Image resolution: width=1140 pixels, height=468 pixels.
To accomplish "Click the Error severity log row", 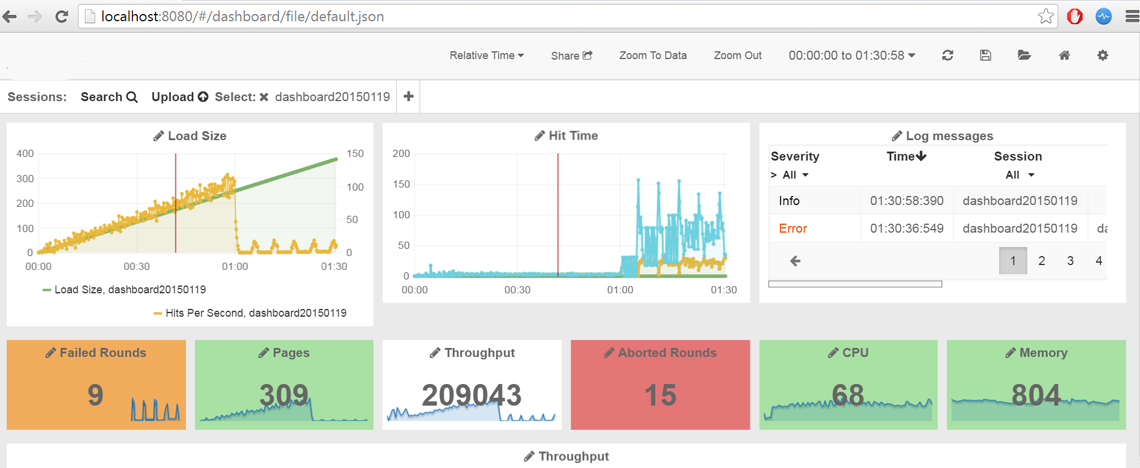I will coord(938,228).
